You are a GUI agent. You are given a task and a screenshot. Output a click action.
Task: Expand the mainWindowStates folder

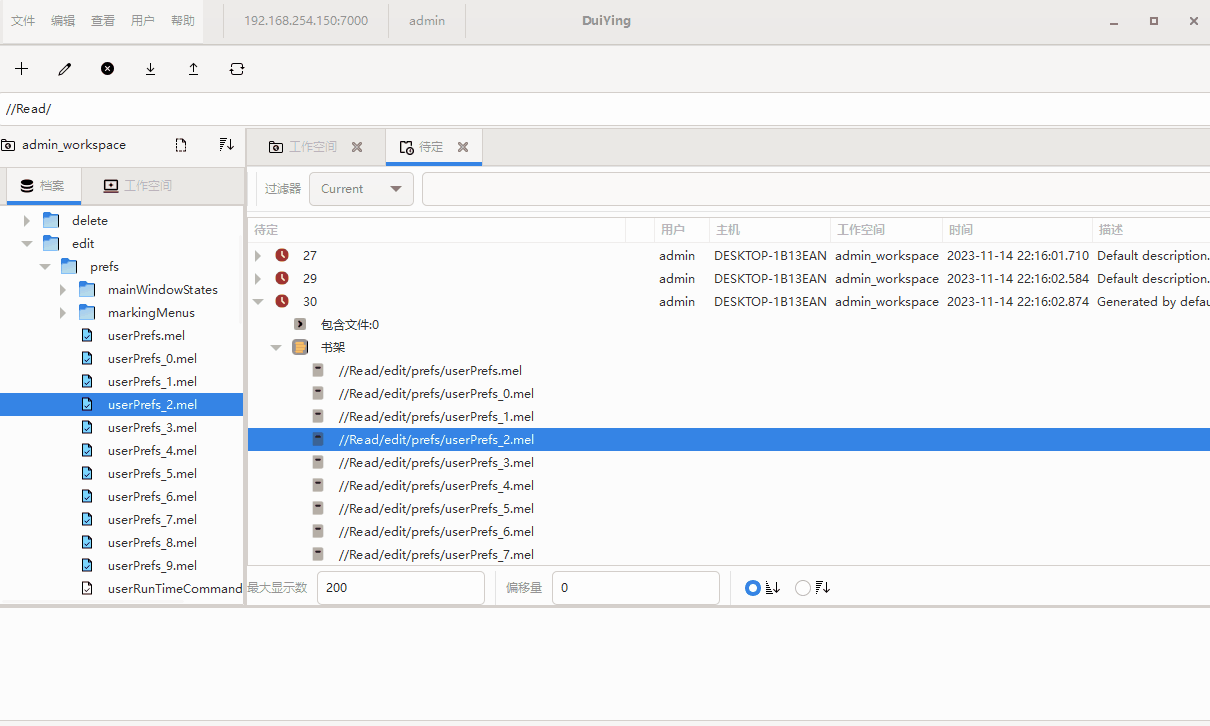point(63,290)
